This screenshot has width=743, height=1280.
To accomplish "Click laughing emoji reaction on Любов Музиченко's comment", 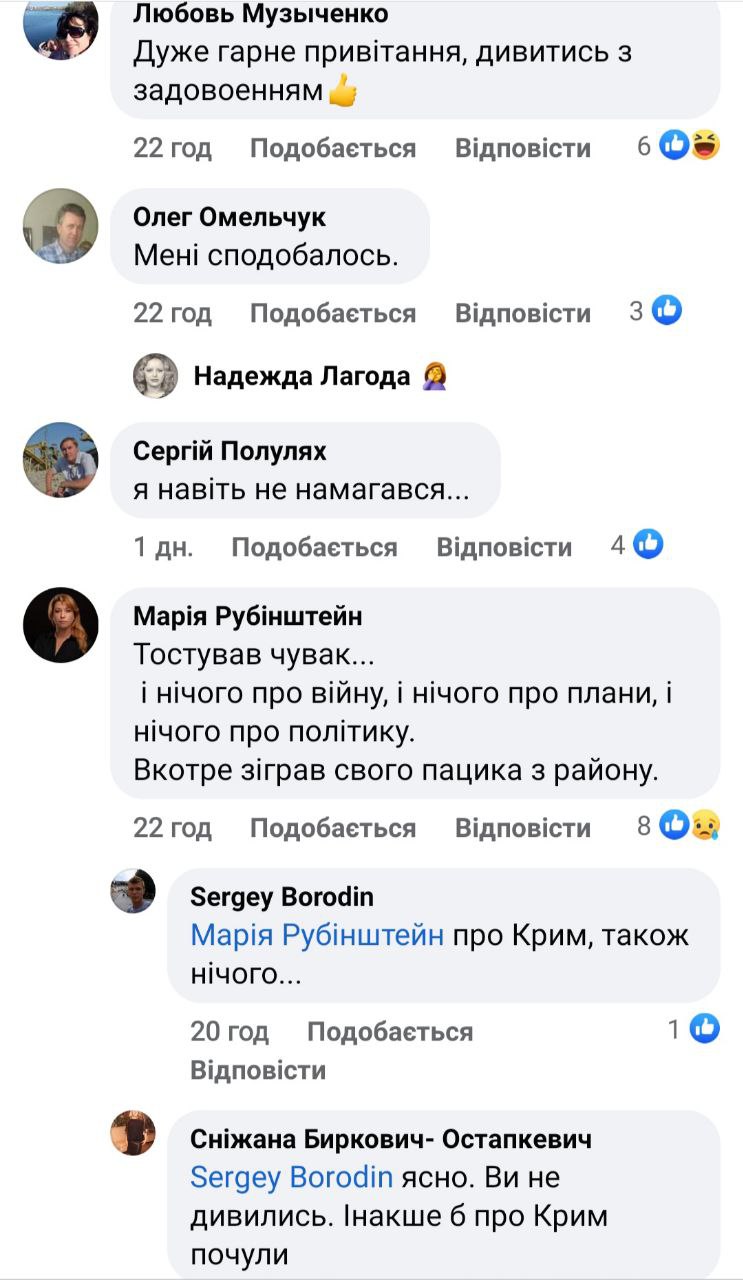I will click(x=705, y=147).
